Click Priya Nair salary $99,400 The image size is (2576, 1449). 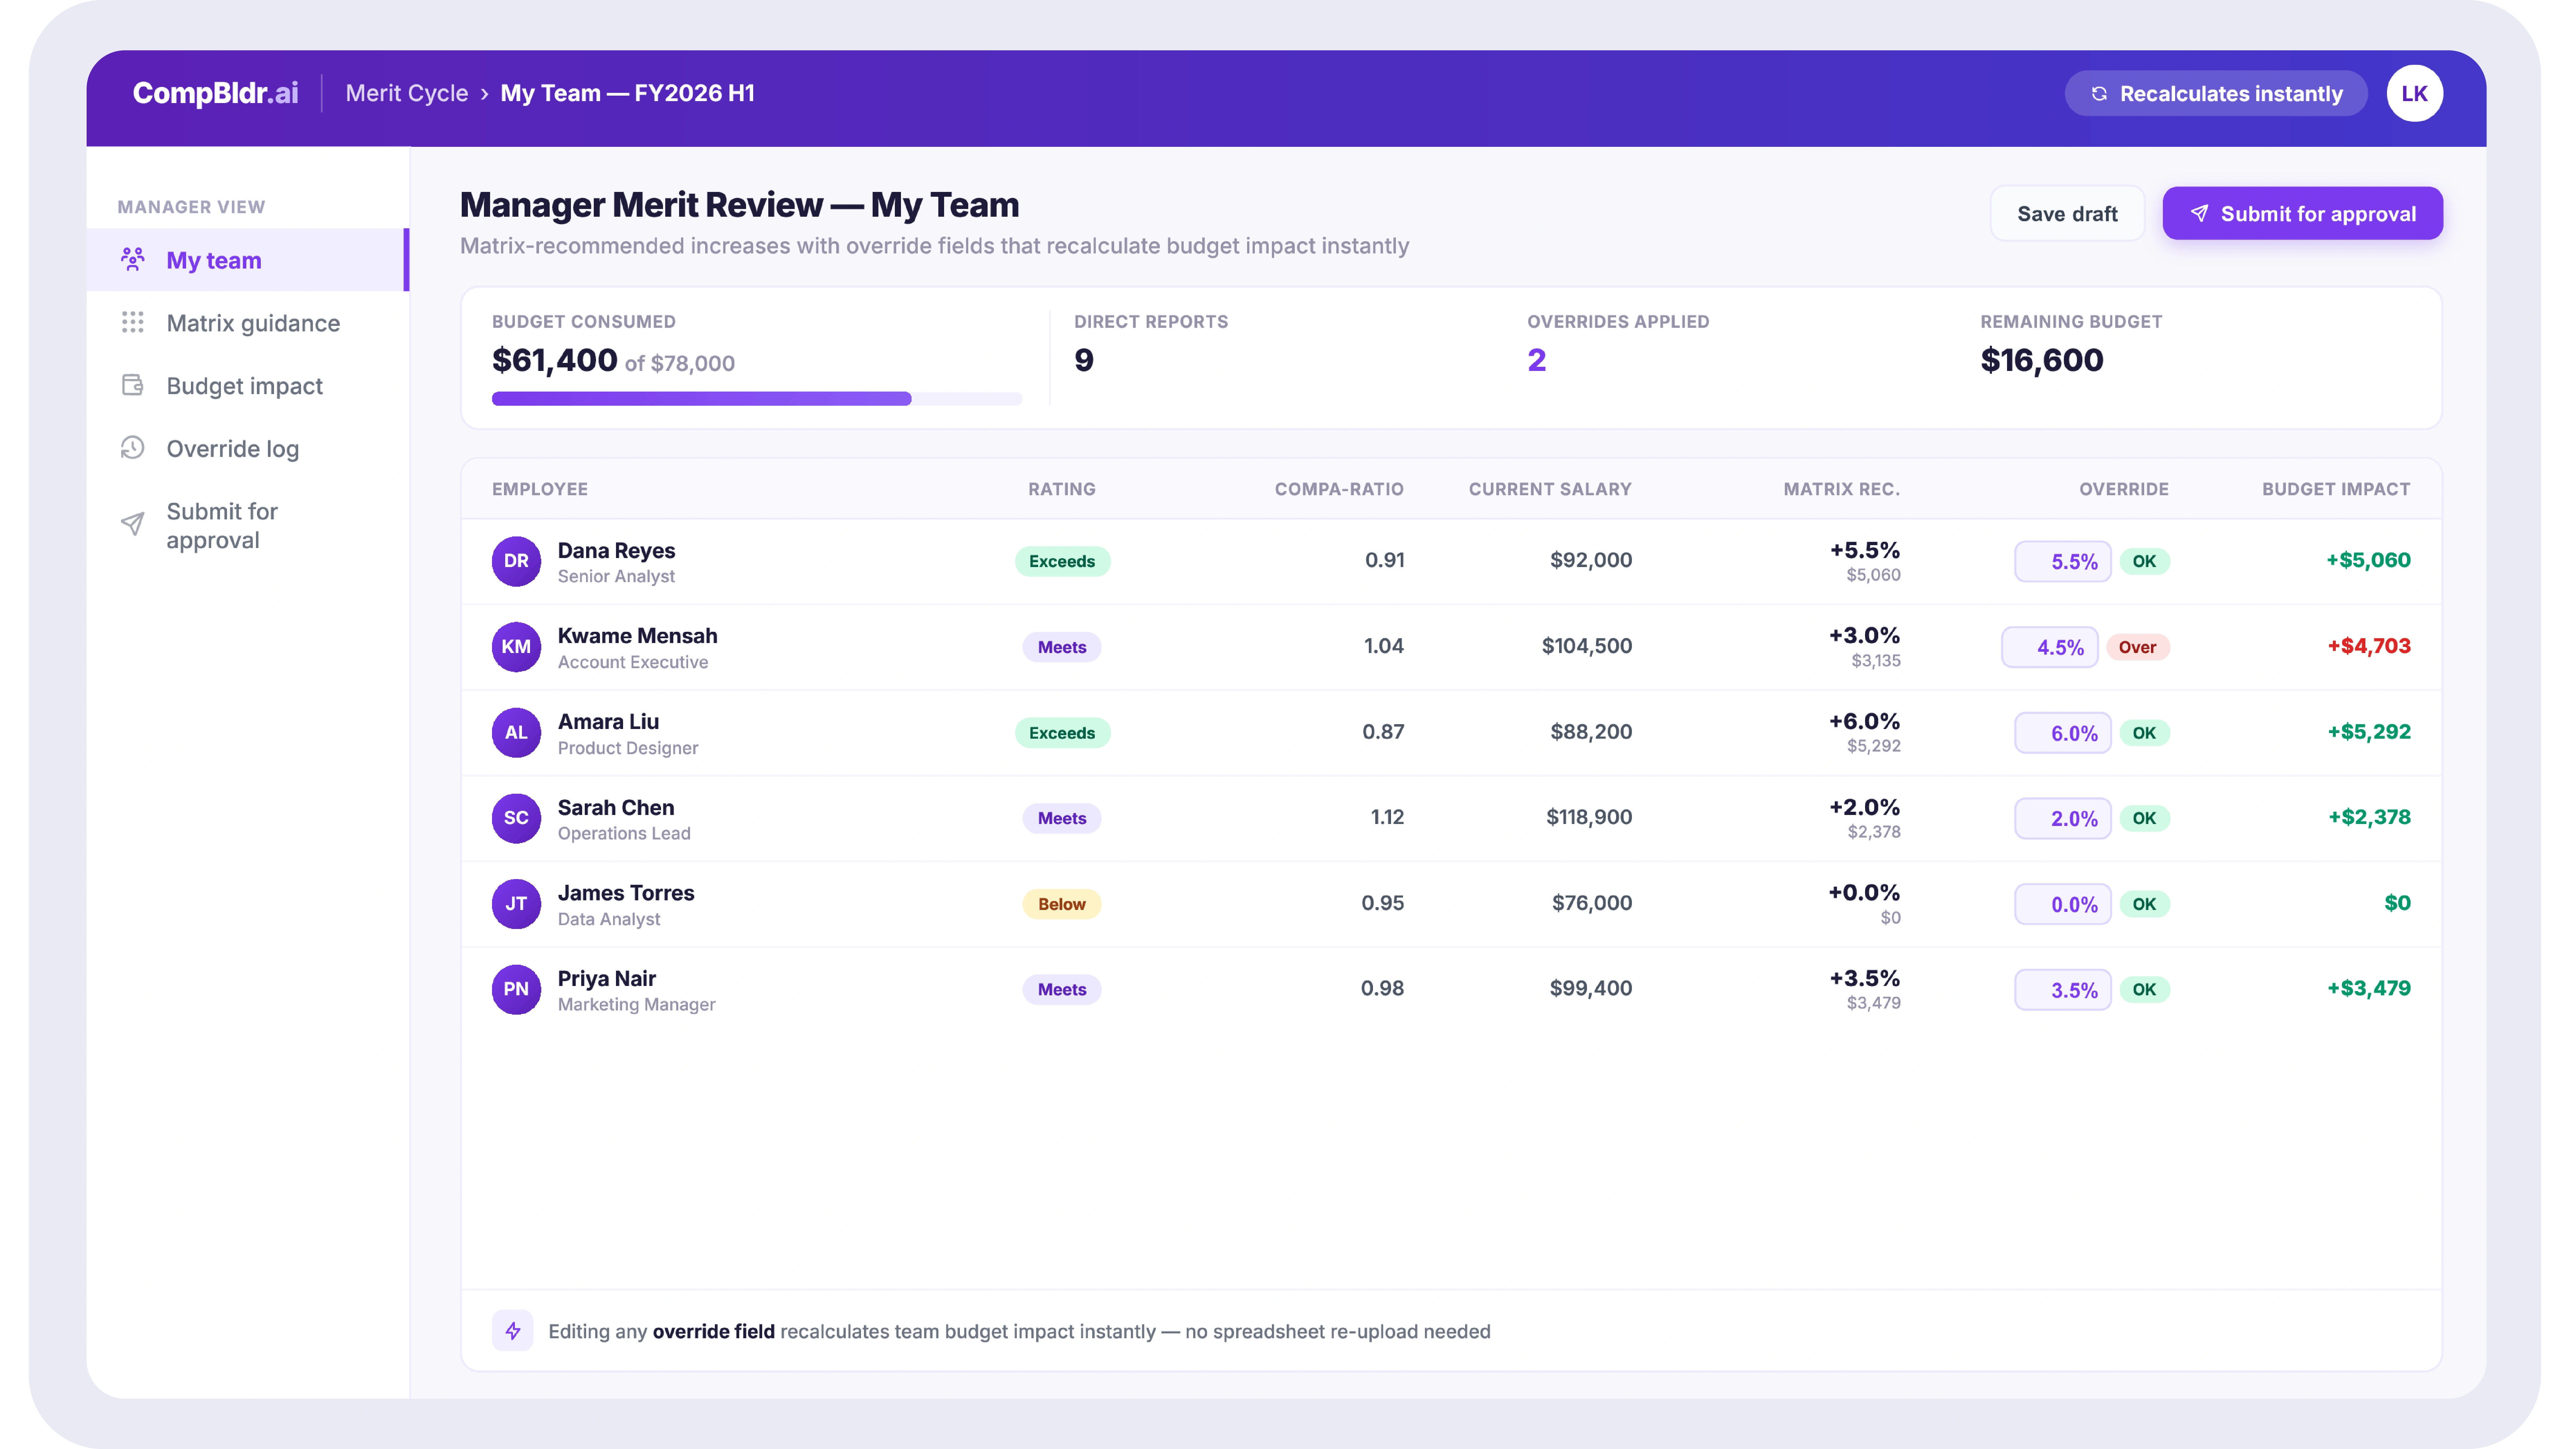point(1591,988)
